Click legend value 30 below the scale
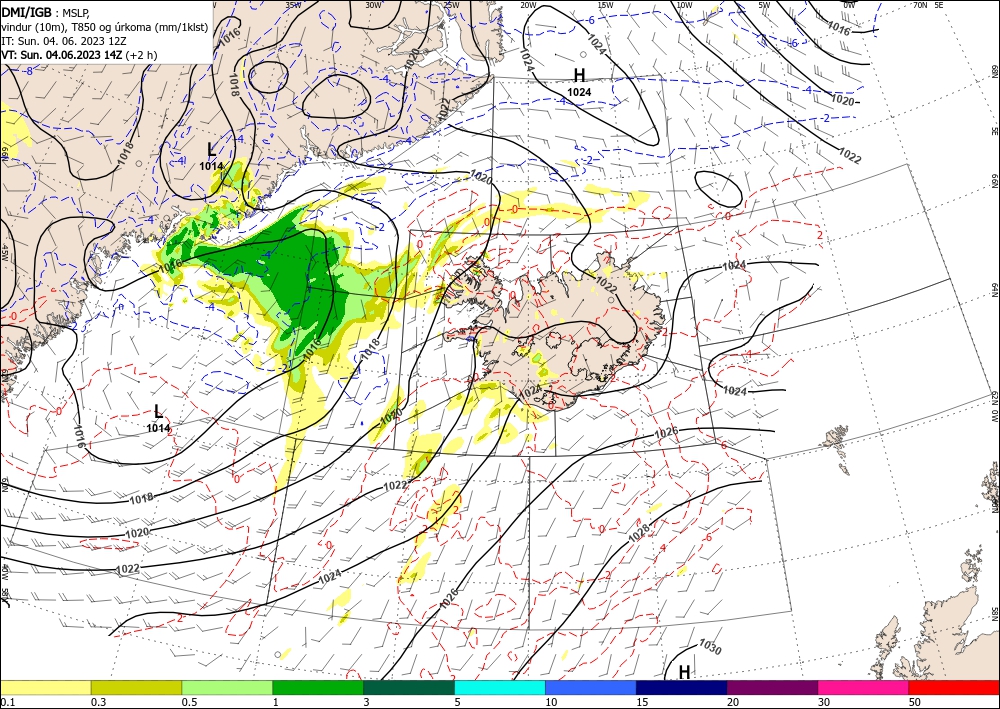The width and height of the screenshot is (1000, 709). [x=824, y=702]
